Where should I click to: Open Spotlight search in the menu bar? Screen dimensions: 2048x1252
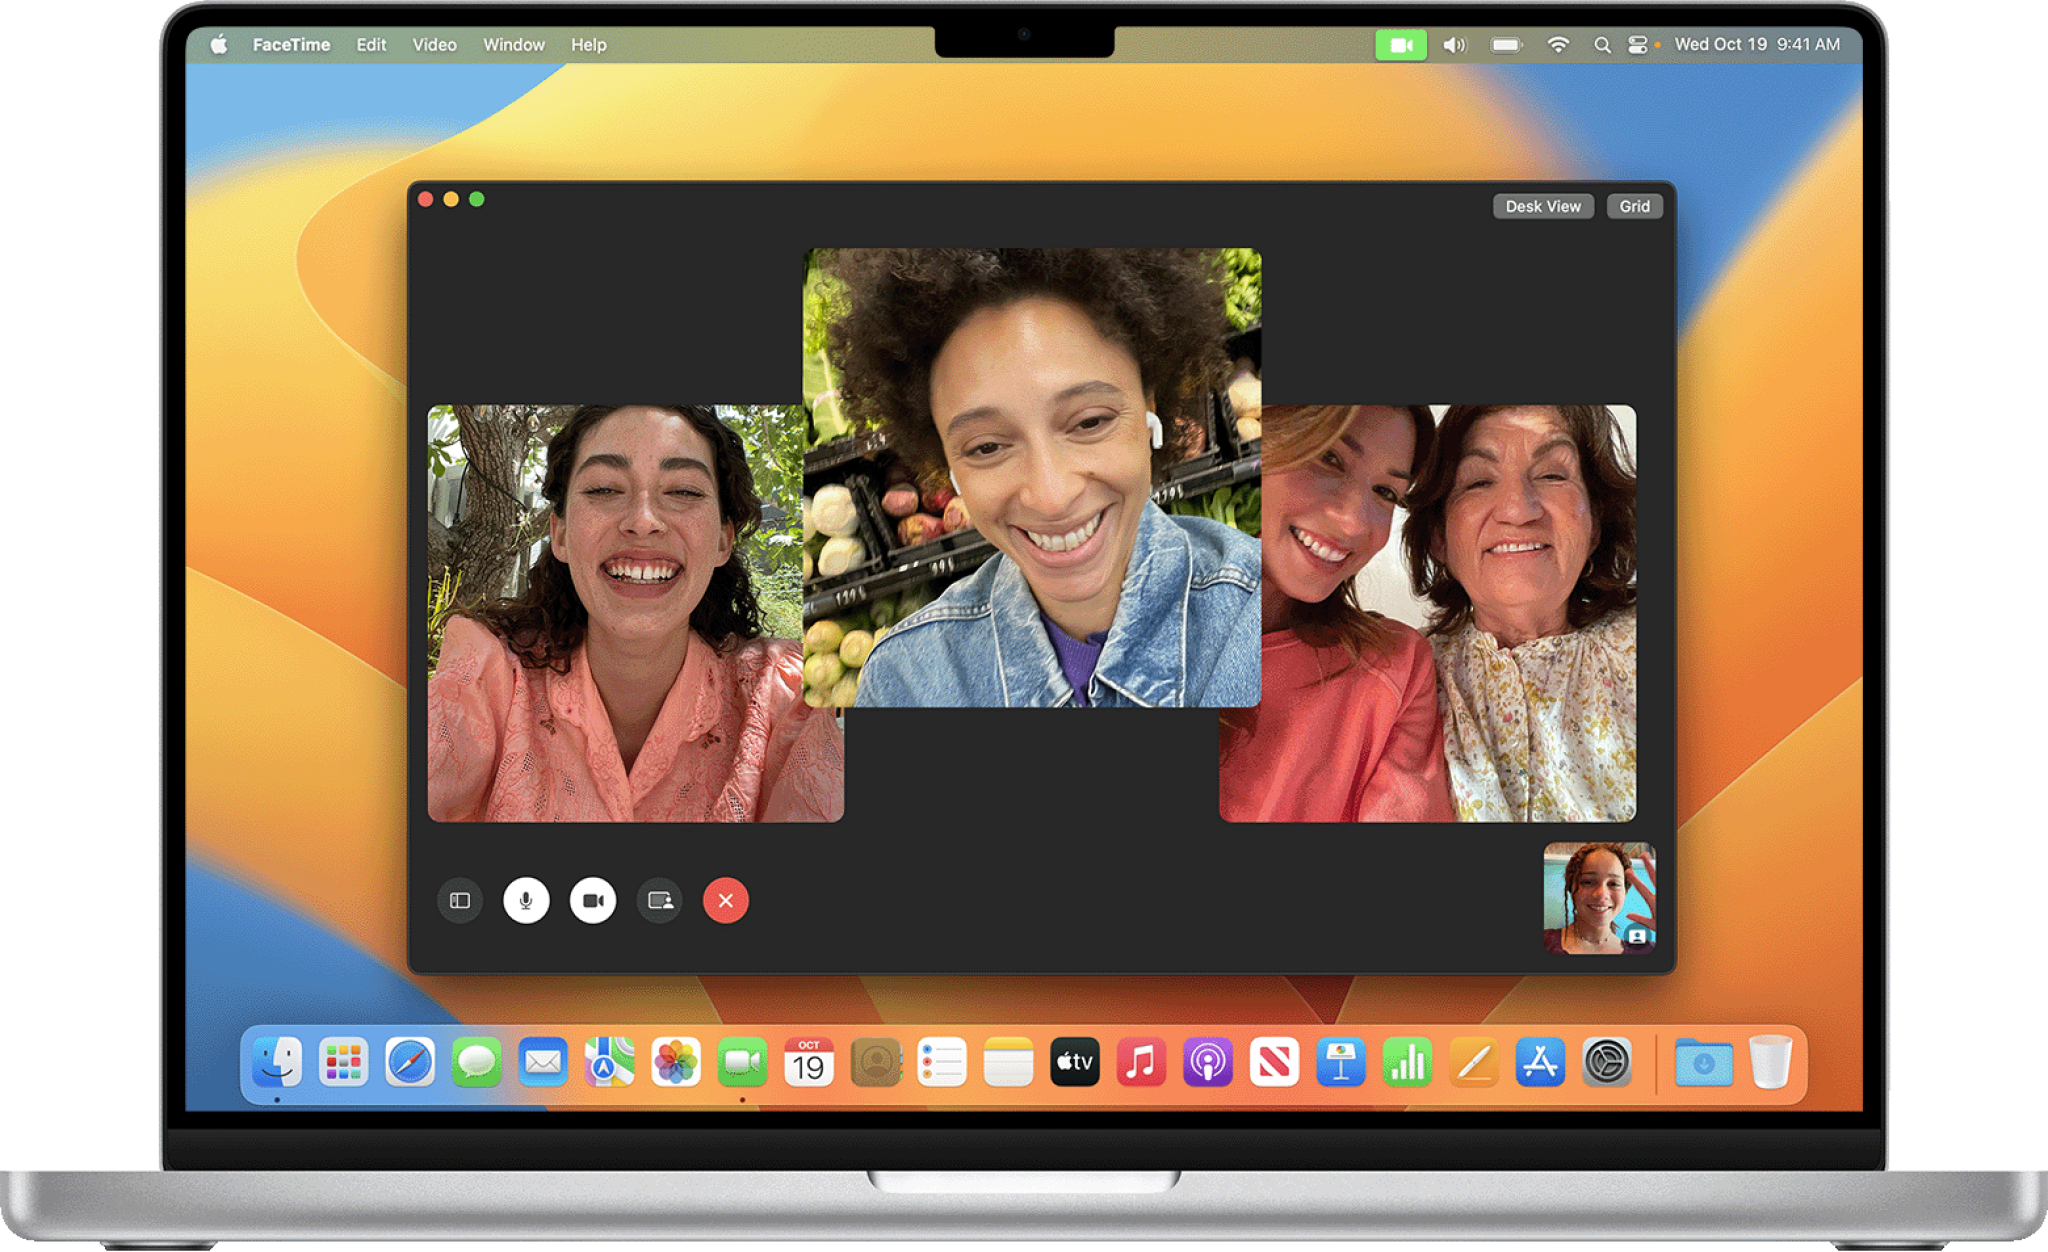click(1602, 45)
